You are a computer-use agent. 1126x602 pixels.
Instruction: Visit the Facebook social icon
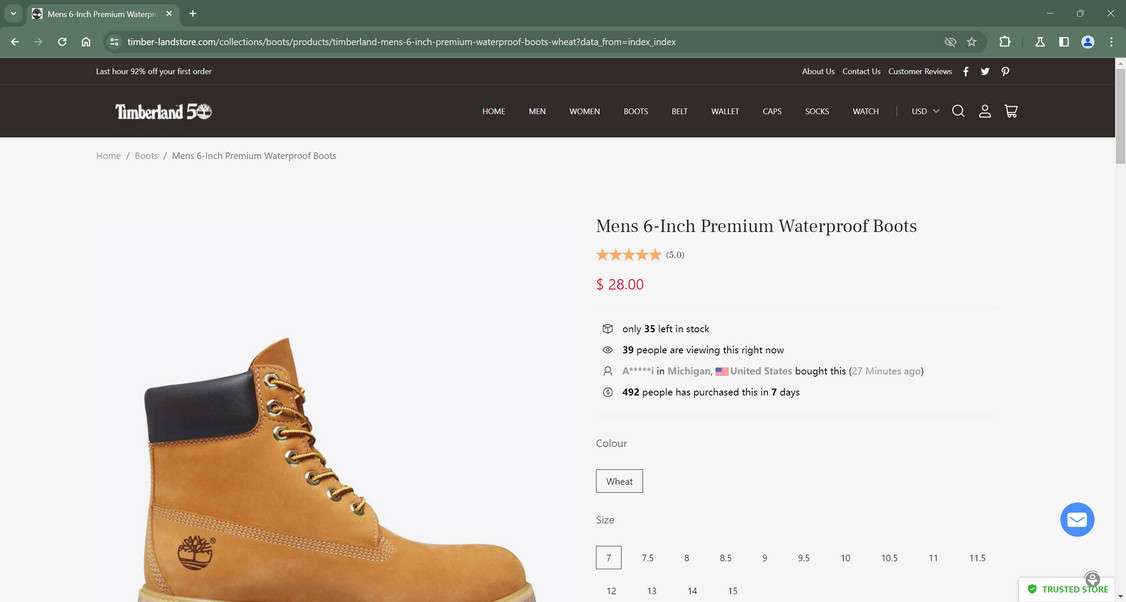(x=966, y=72)
